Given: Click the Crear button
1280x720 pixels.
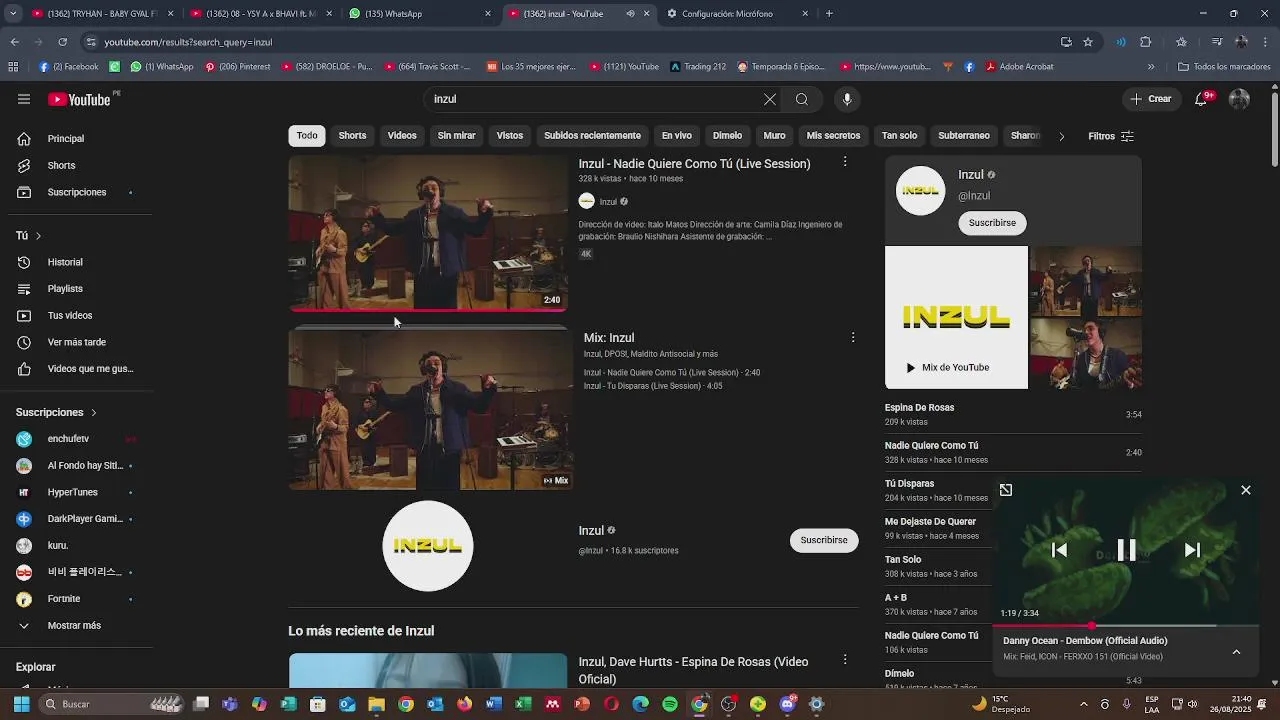Looking at the screenshot, I should pos(1150,99).
